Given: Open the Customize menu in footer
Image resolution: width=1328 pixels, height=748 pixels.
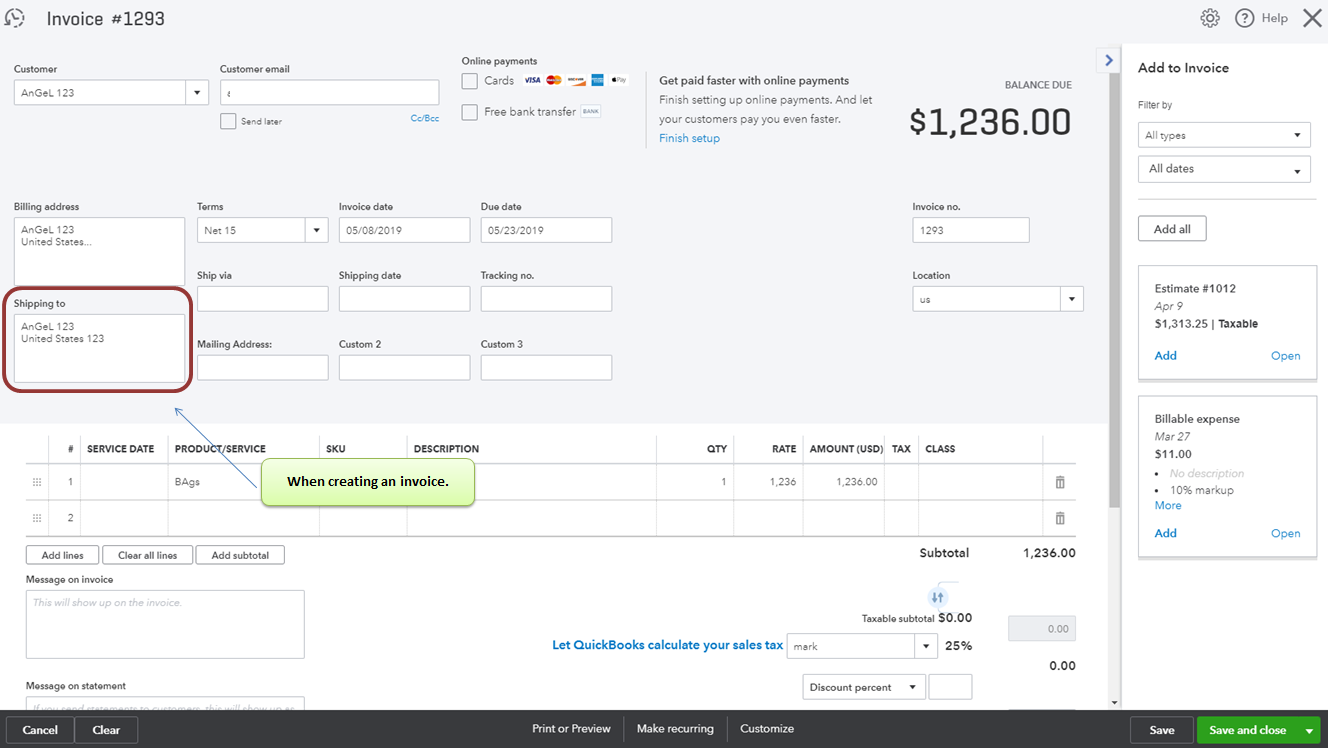Looking at the screenshot, I should 767,729.
